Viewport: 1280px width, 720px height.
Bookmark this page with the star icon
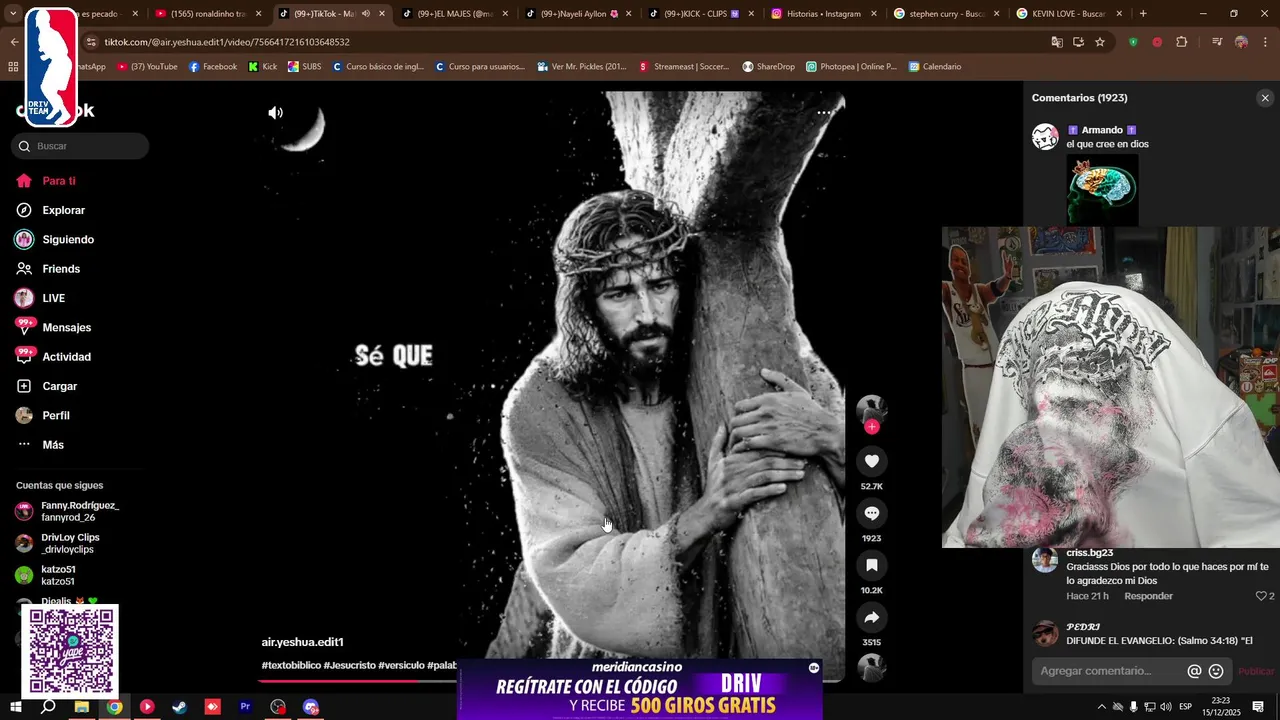point(1100,42)
